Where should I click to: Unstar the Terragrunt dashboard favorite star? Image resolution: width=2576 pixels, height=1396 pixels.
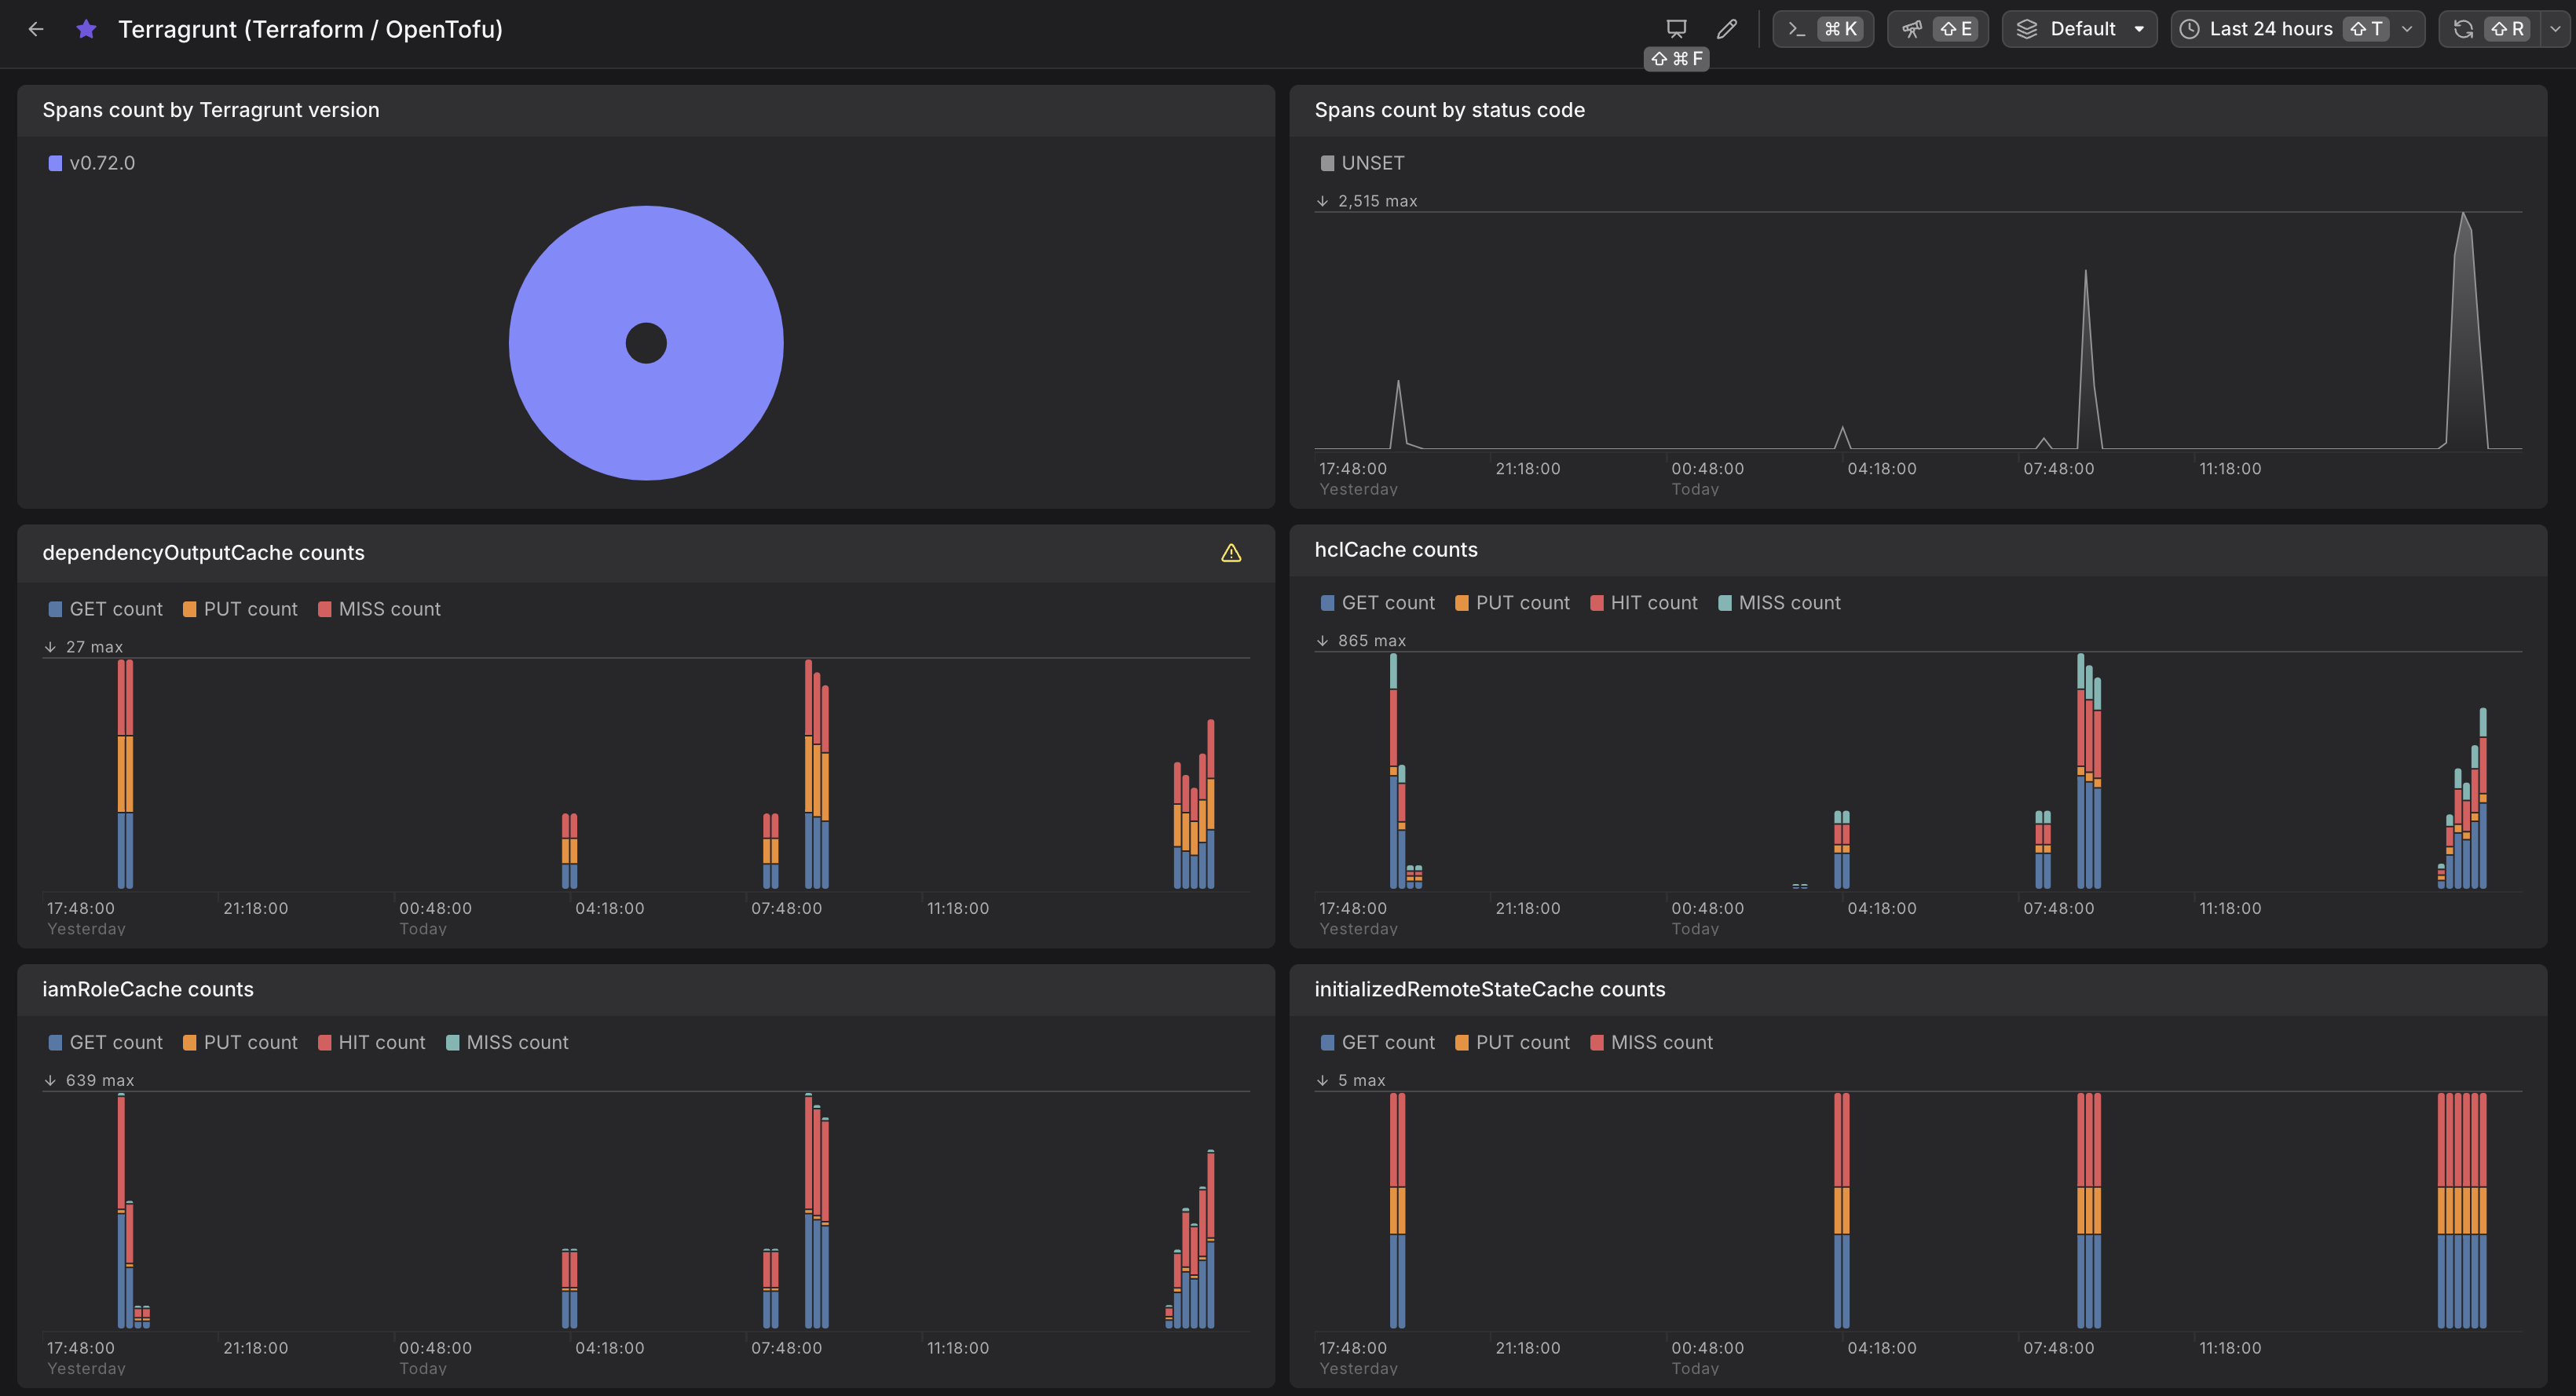click(x=86, y=29)
